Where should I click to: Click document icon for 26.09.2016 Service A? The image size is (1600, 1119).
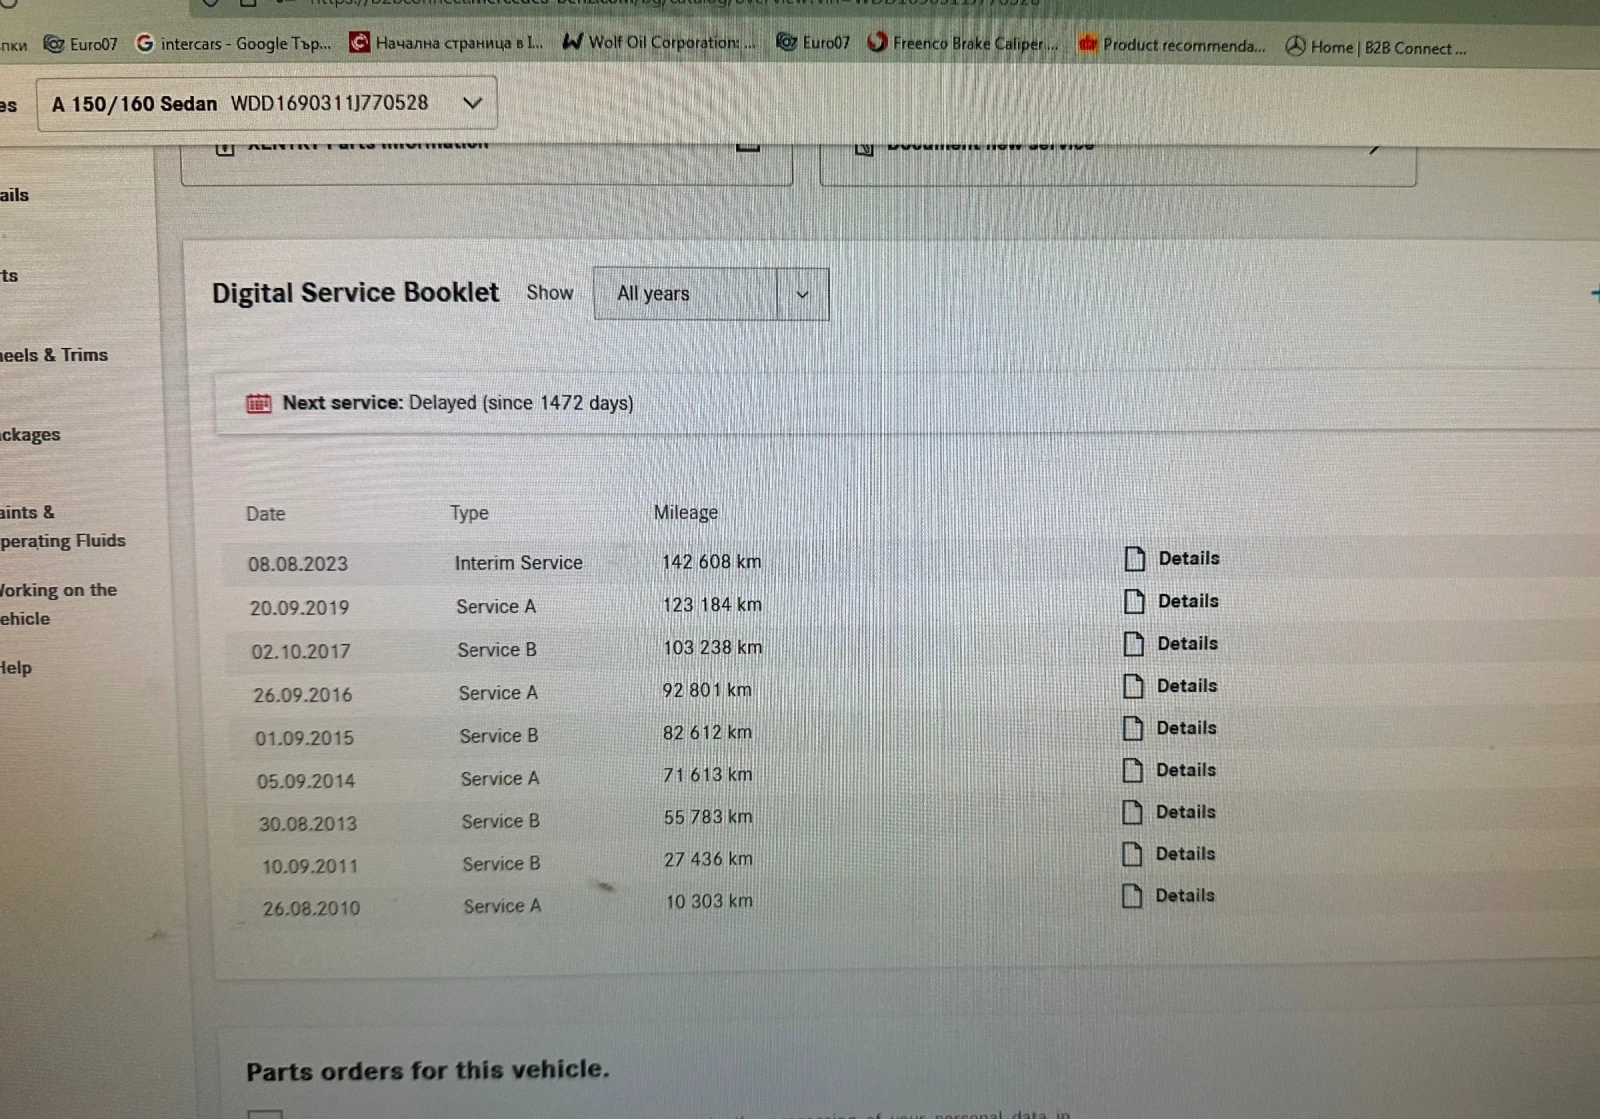click(x=1133, y=686)
